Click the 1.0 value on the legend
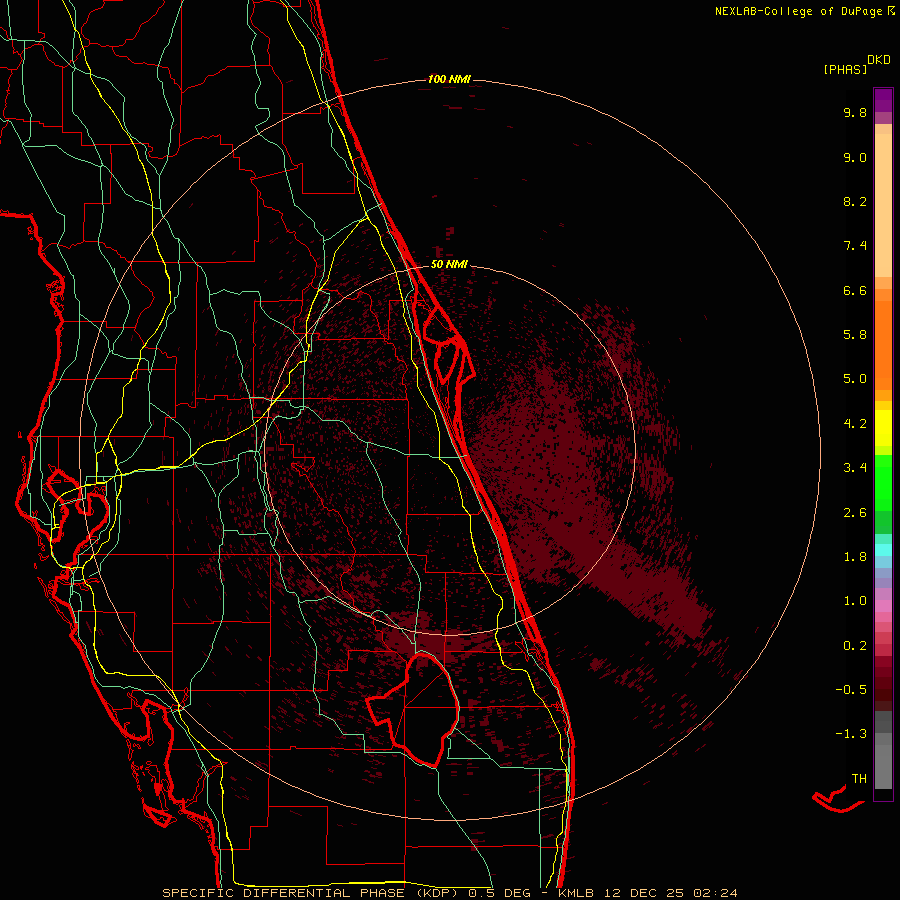900x900 pixels. click(x=855, y=601)
